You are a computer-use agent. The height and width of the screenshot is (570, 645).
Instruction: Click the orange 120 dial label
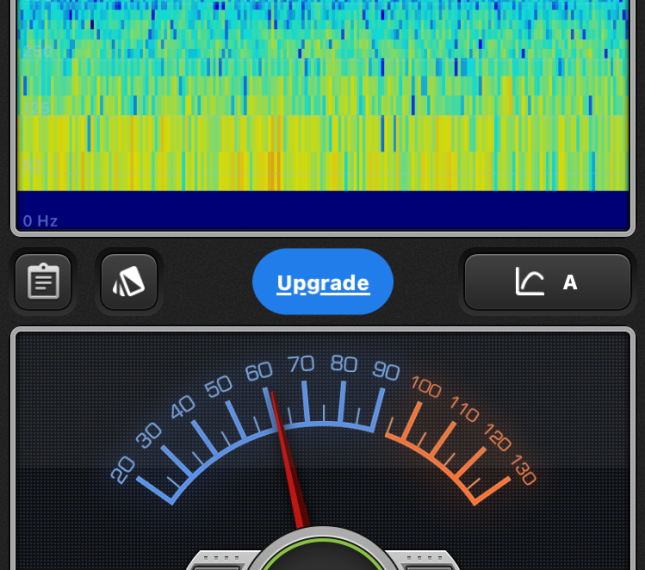click(497, 435)
